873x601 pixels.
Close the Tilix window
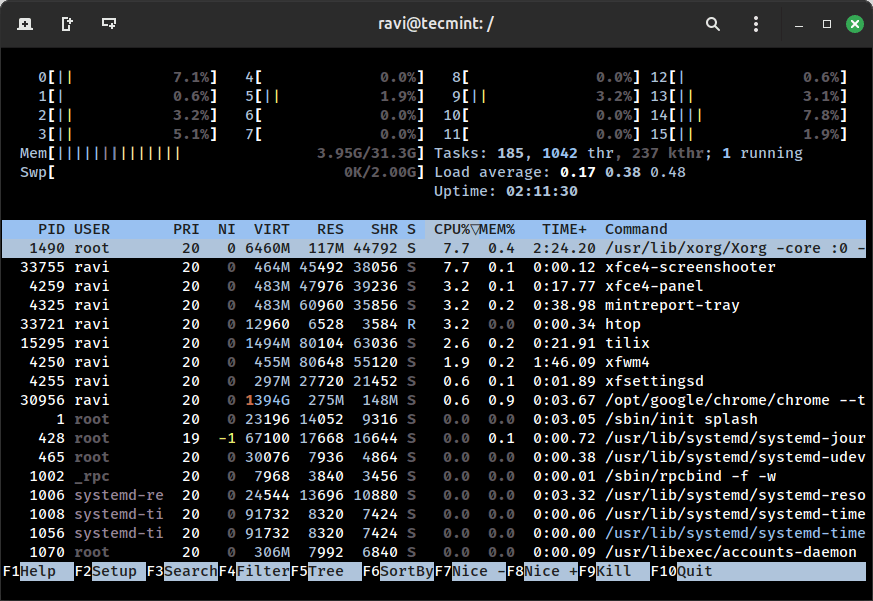point(855,23)
